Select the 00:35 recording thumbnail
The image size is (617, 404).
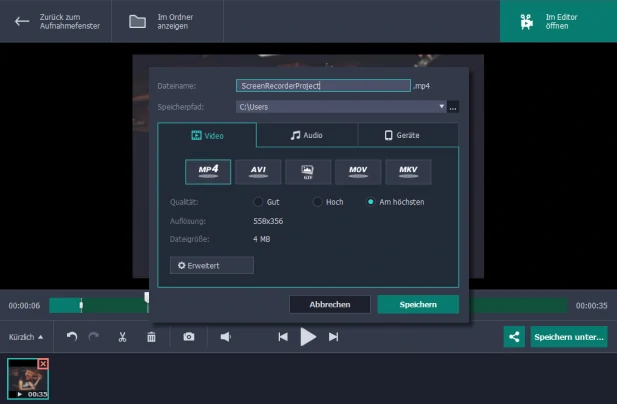pos(28,378)
